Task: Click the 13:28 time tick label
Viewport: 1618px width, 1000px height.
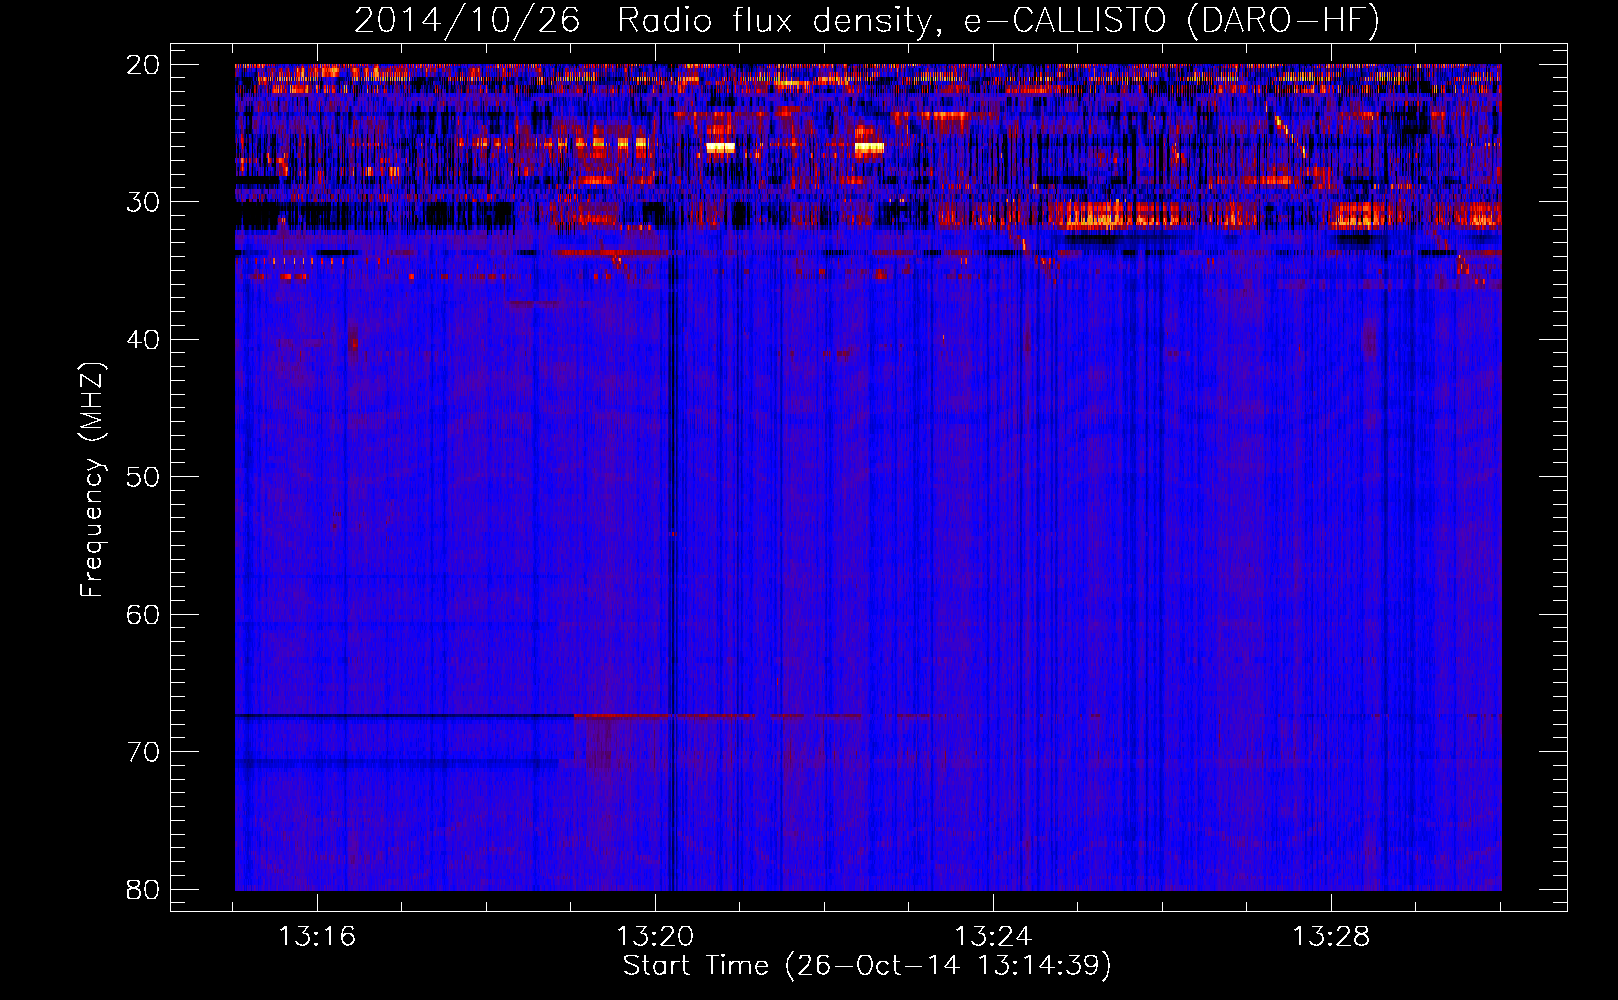Action: (1331, 937)
